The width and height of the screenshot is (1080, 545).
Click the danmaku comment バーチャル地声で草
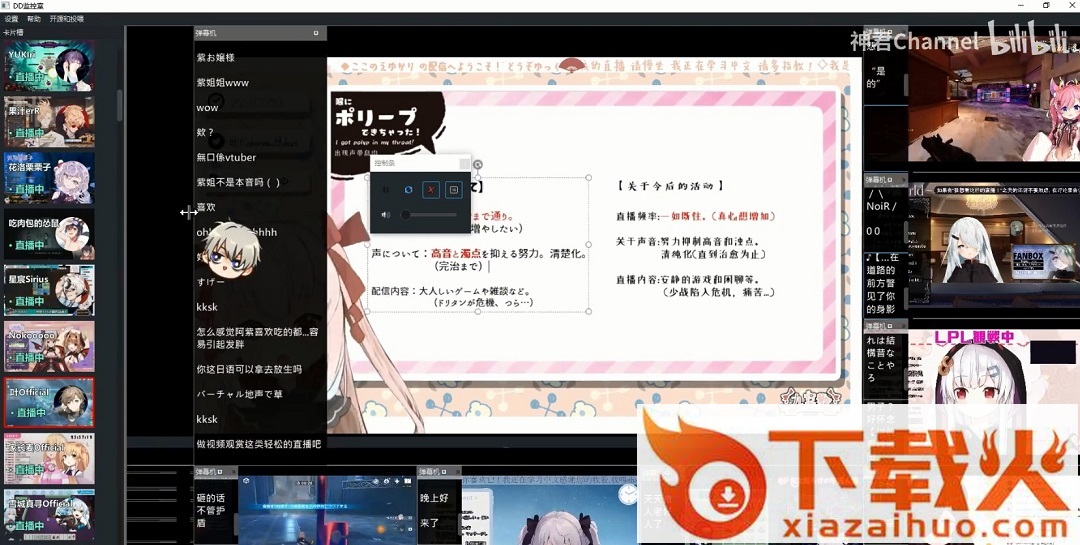tap(240, 394)
